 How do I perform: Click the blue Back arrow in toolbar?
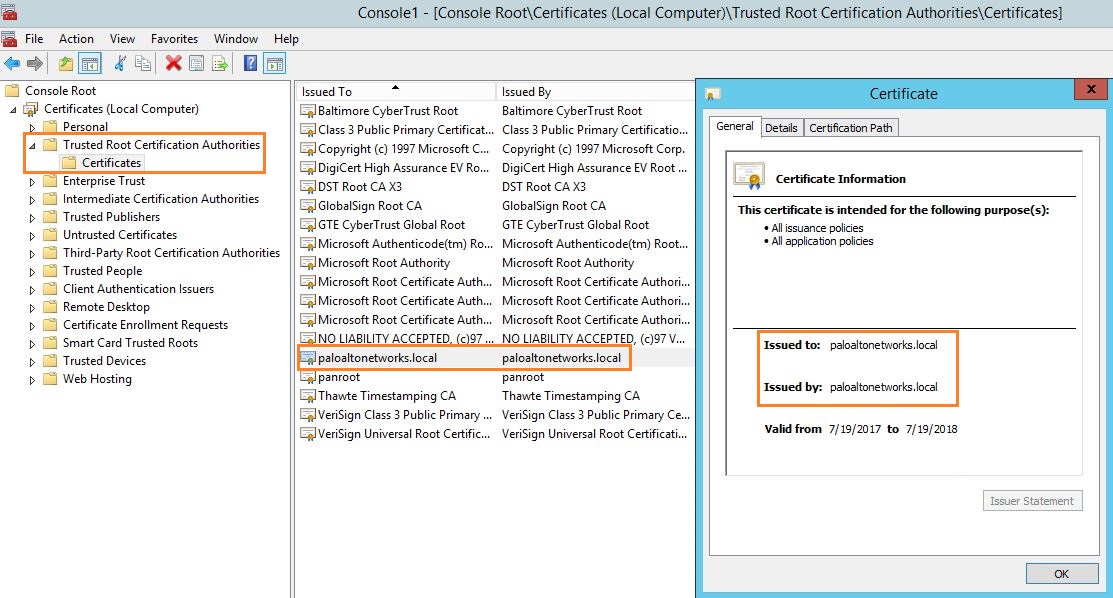tap(12, 64)
